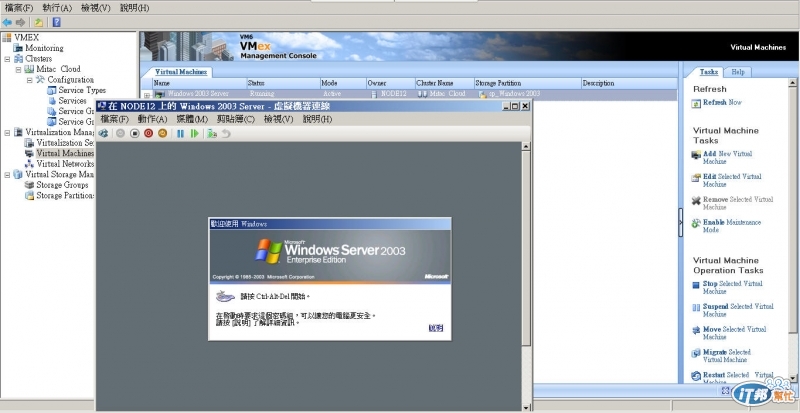Viewport: 800px width, 413px height.
Task: Click the green Reset play icon in VM toolbar
Action: click(194, 133)
